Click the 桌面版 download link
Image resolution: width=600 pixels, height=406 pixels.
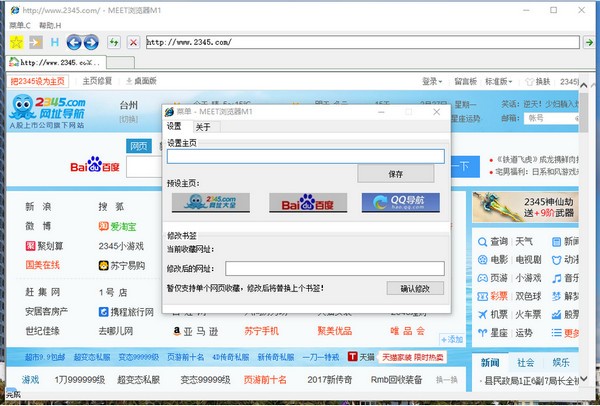coord(141,81)
